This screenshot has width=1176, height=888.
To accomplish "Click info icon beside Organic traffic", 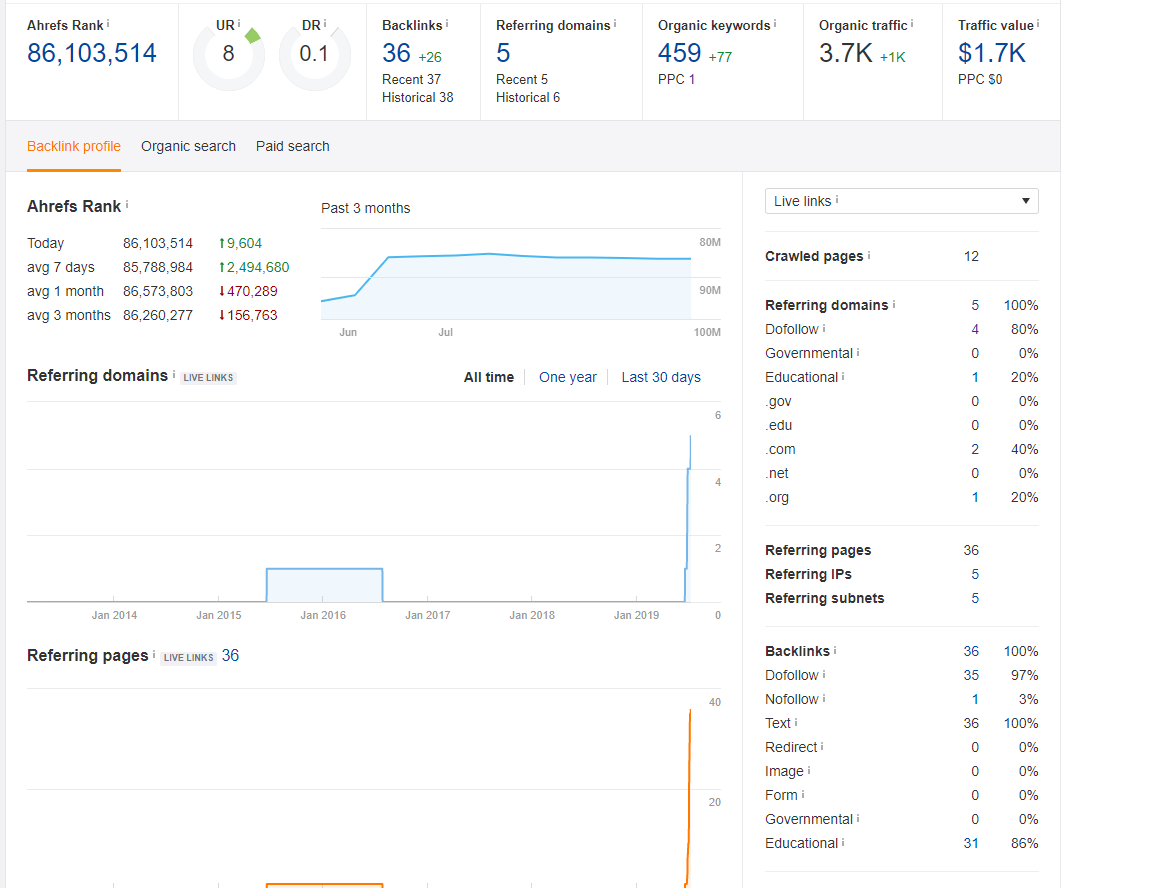I will 912,24.
